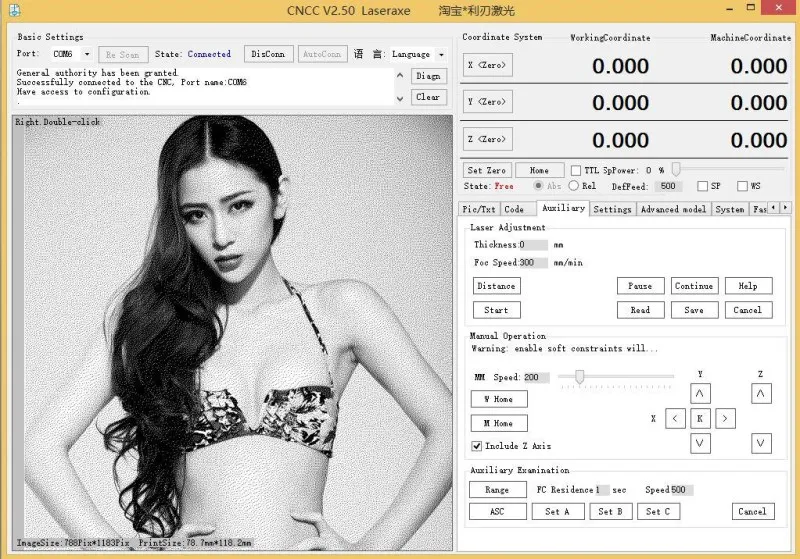Raise Z axis with up arrow
The image size is (800, 559).
click(x=761, y=394)
